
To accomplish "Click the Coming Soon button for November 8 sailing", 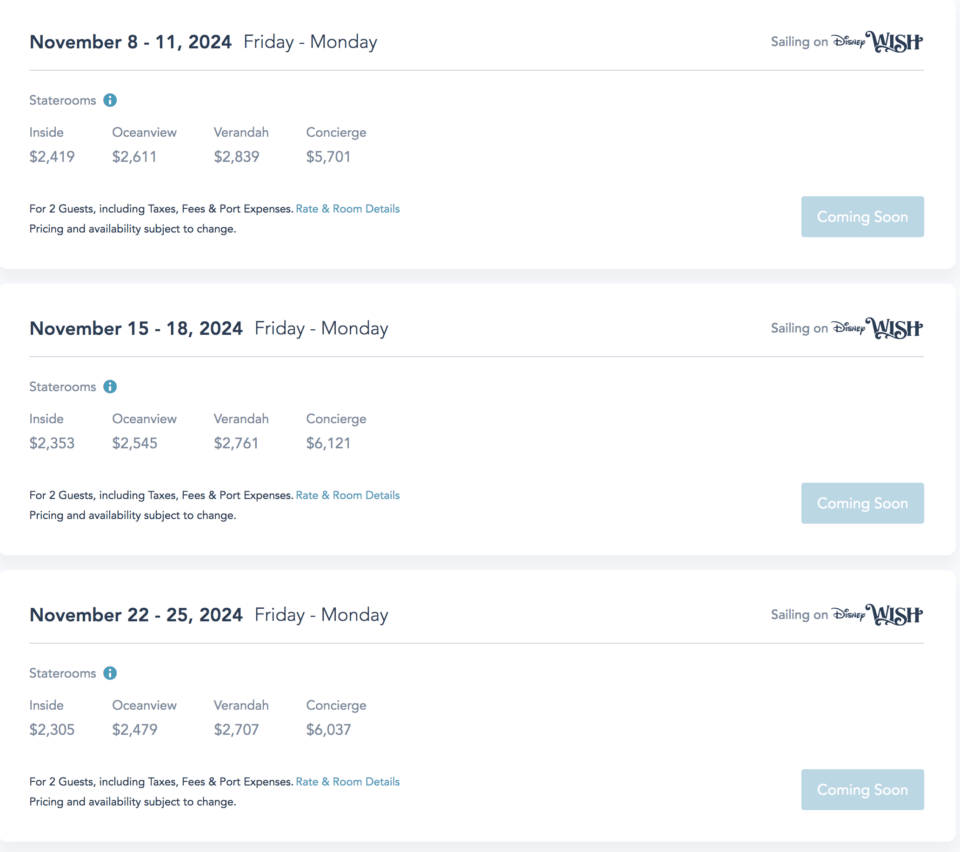I will 862,216.
